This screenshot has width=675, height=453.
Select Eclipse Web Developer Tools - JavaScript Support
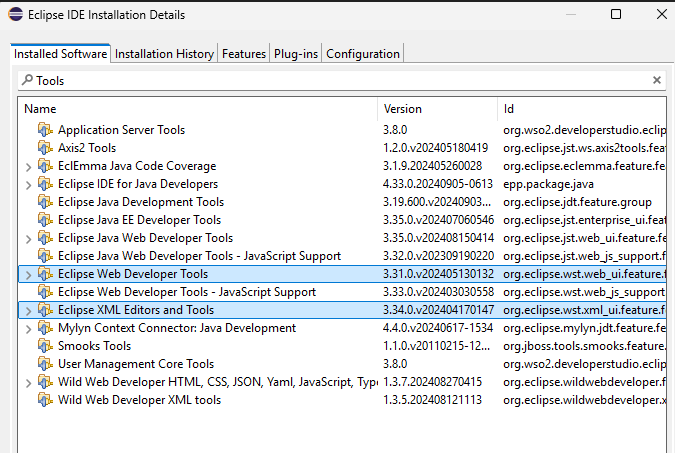342,292
